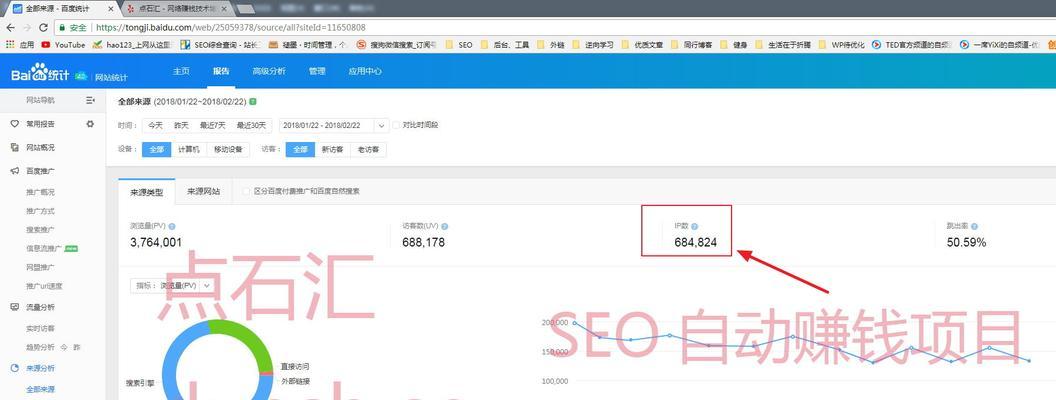
Task: Click the browser address bar URL
Action: (231, 28)
